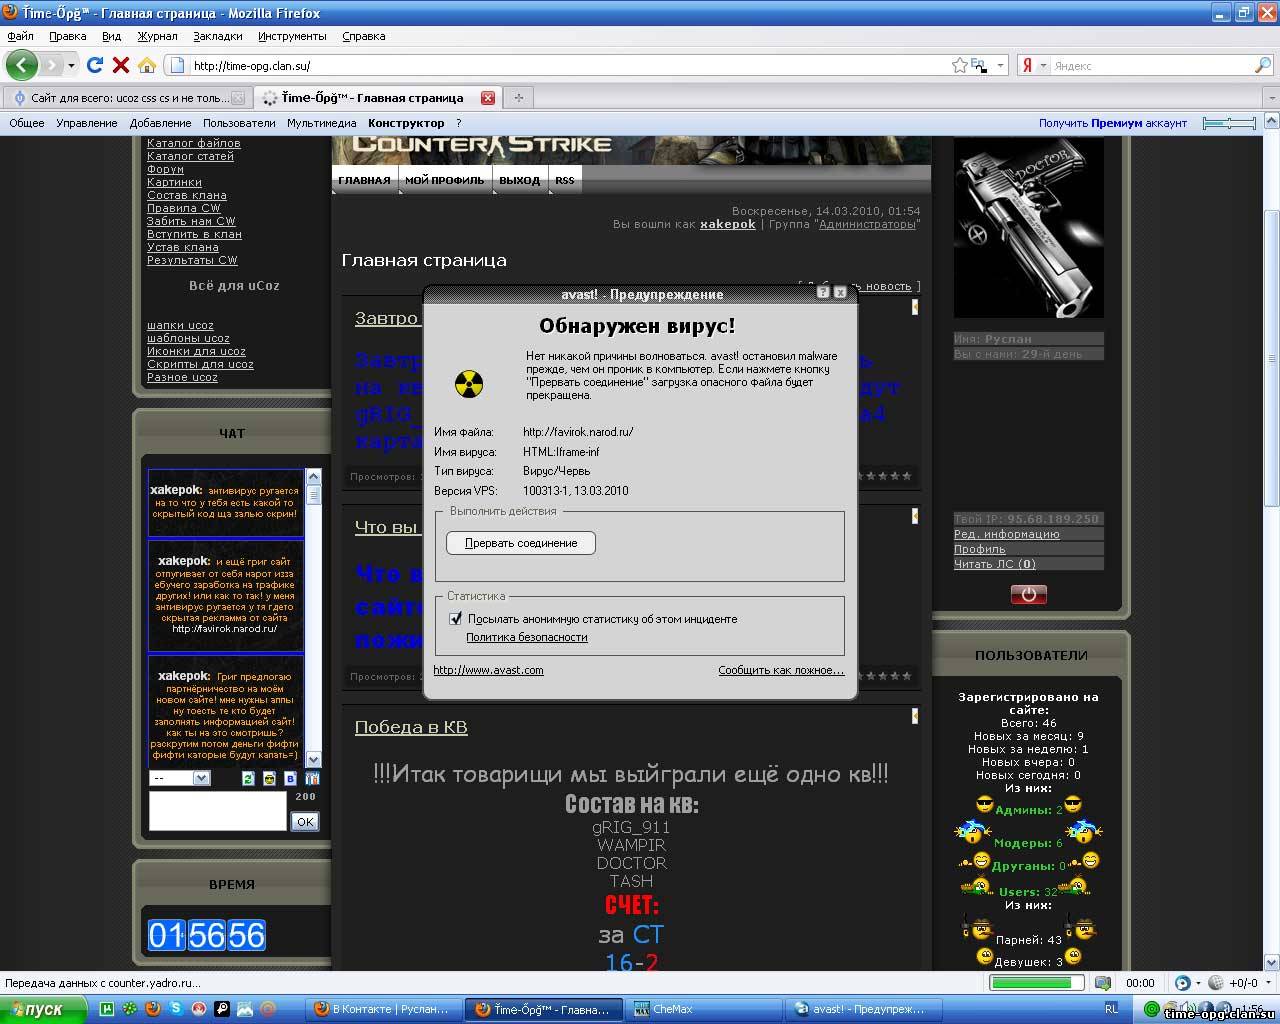1280x1024 pixels.
Task: Open the Администраторы group link
Action: tap(867, 224)
